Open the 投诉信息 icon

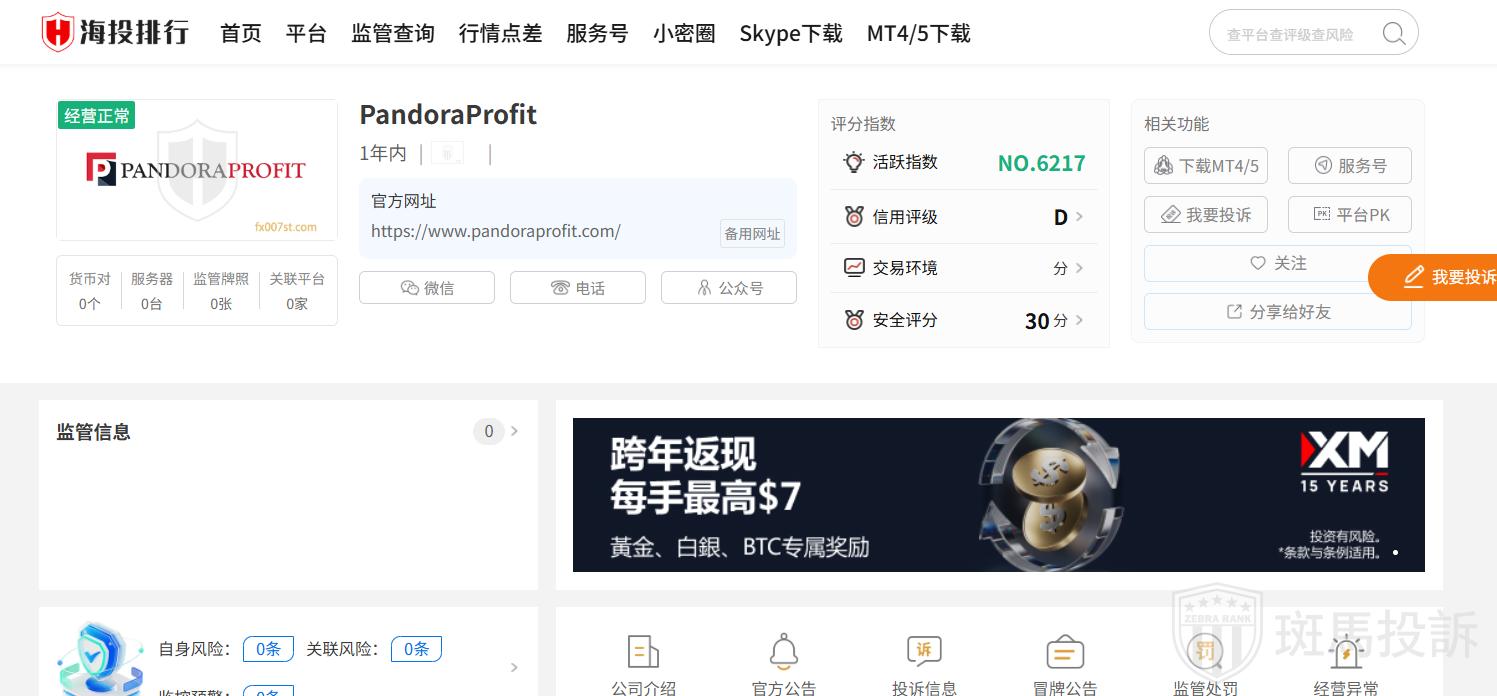924,652
